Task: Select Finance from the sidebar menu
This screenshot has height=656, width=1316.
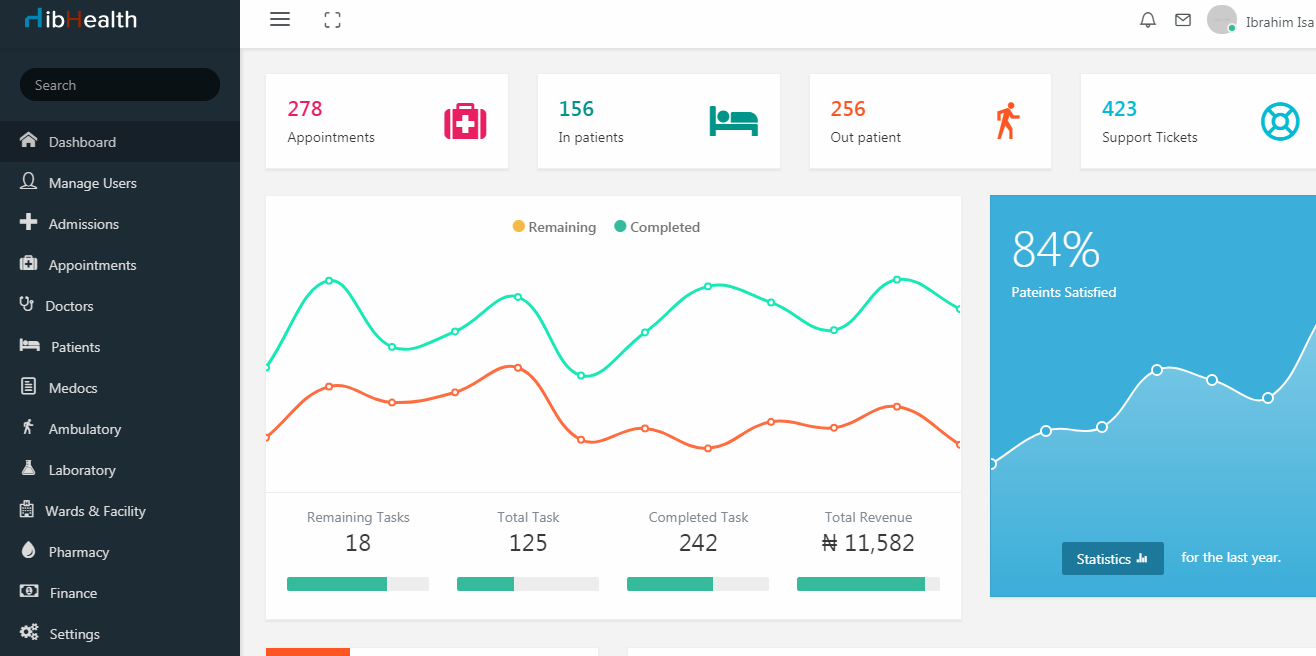Action: pos(70,592)
